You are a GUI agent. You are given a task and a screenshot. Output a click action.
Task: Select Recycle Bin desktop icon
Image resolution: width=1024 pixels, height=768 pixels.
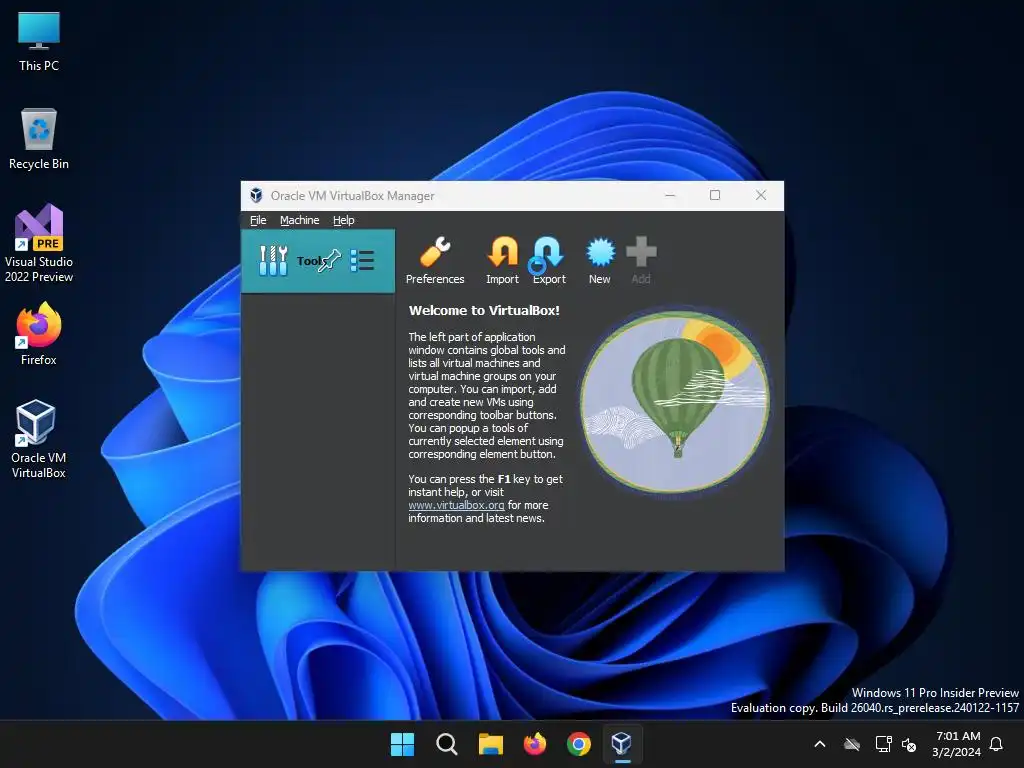coord(39,140)
